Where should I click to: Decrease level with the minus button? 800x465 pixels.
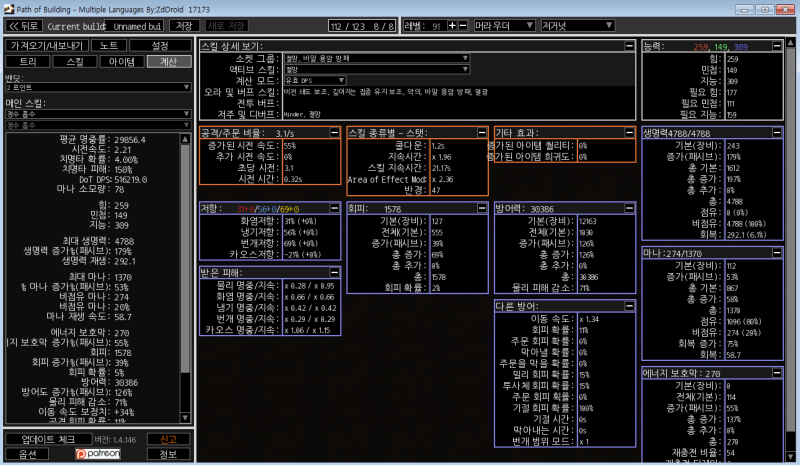click(x=463, y=26)
